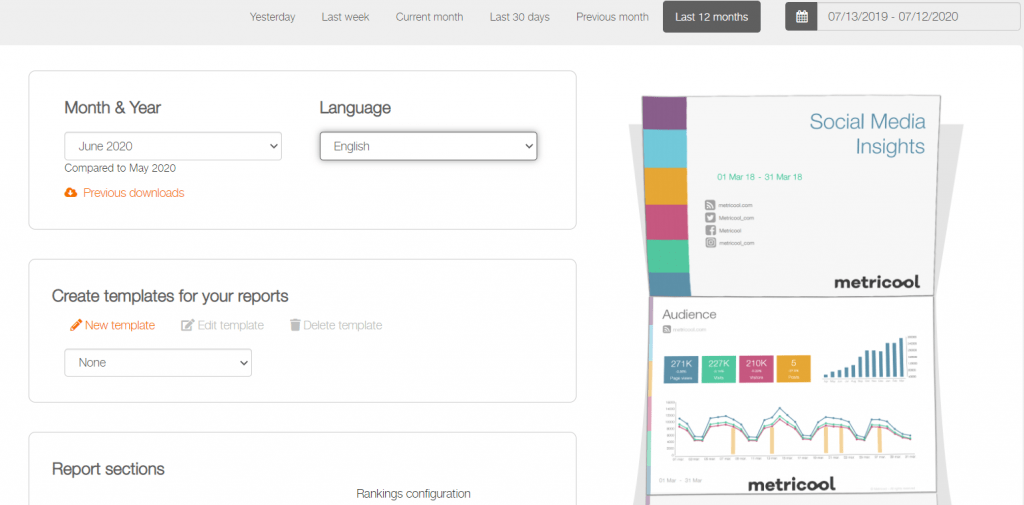
Task: Expand the template dropdown showing None
Action: pos(158,362)
